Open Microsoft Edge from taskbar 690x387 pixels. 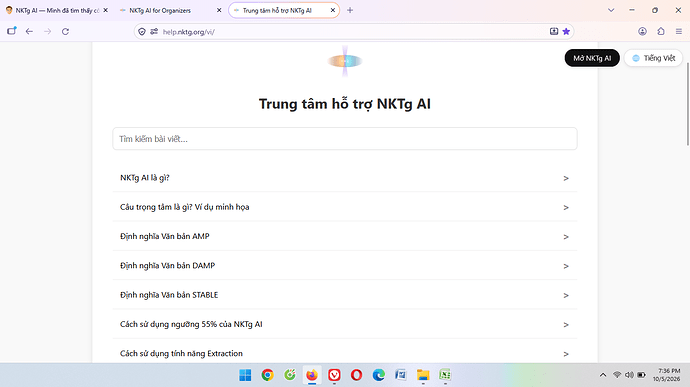[x=378, y=375]
